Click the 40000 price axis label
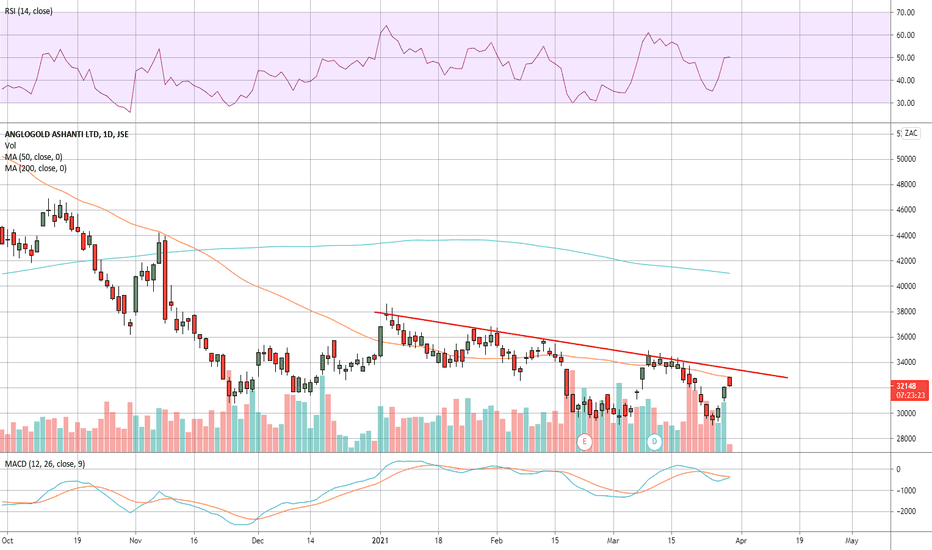The width and height of the screenshot is (932, 550). coord(906,286)
